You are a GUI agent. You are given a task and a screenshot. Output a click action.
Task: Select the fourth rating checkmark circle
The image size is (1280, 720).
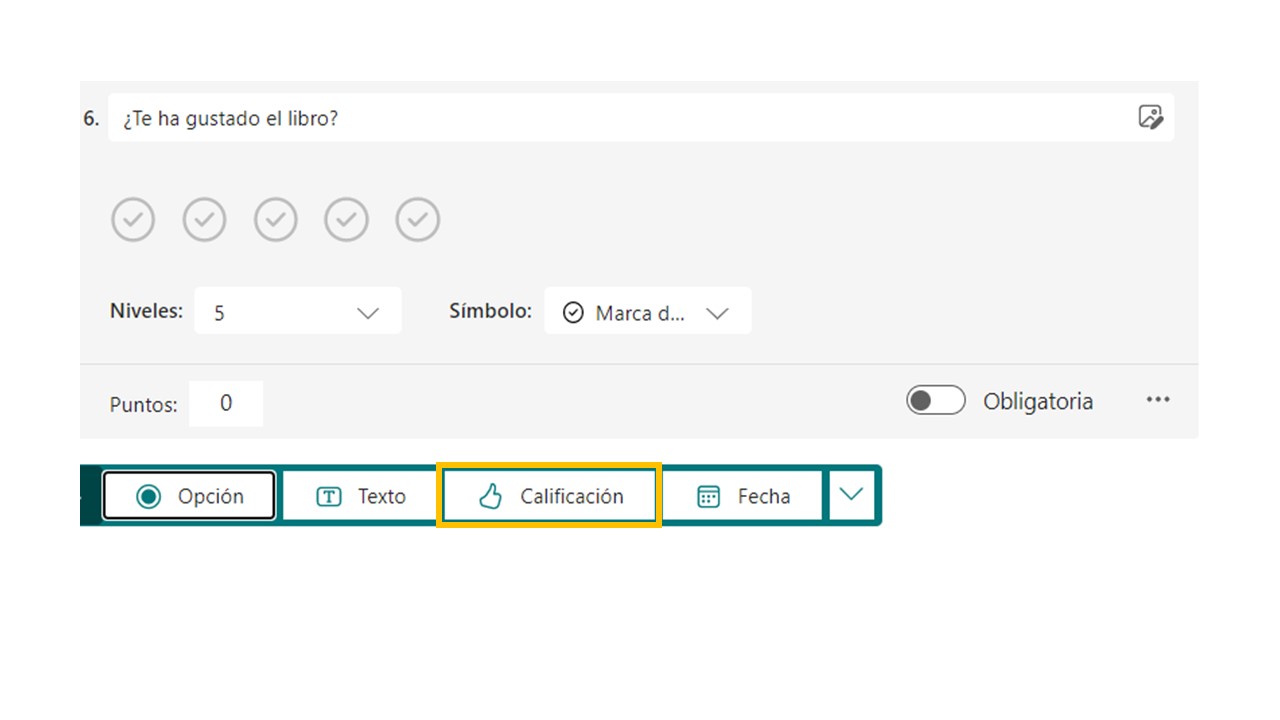[347, 220]
